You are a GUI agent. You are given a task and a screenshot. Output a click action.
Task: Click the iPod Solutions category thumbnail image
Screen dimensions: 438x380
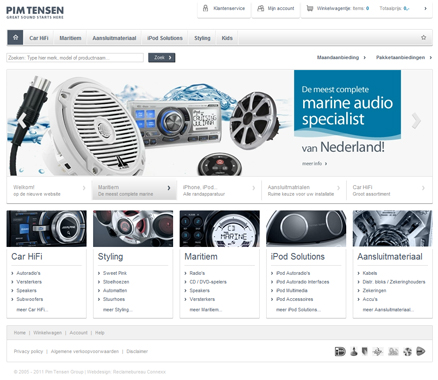click(x=306, y=229)
